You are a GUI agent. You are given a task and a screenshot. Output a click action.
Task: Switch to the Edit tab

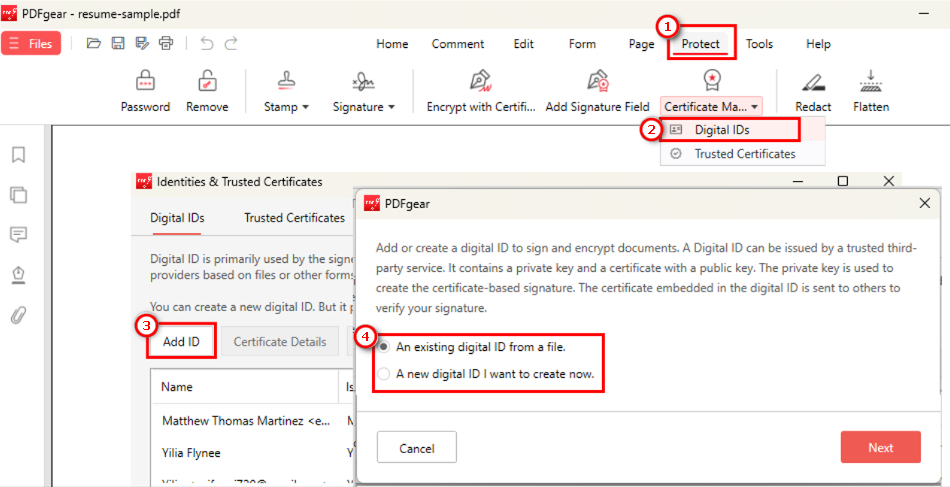coord(523,44)
